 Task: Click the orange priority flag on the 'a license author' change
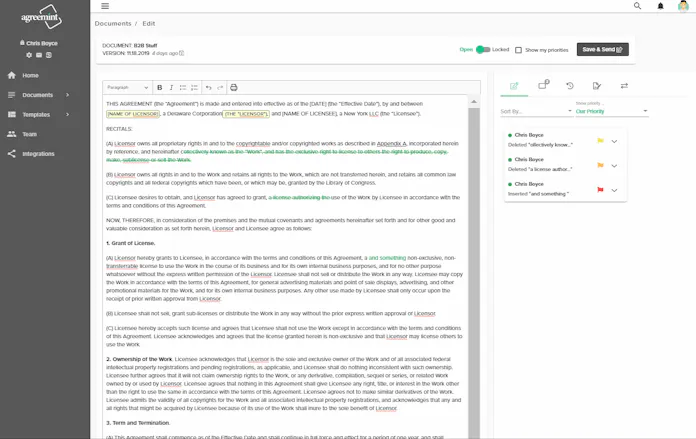click(600, 165)
